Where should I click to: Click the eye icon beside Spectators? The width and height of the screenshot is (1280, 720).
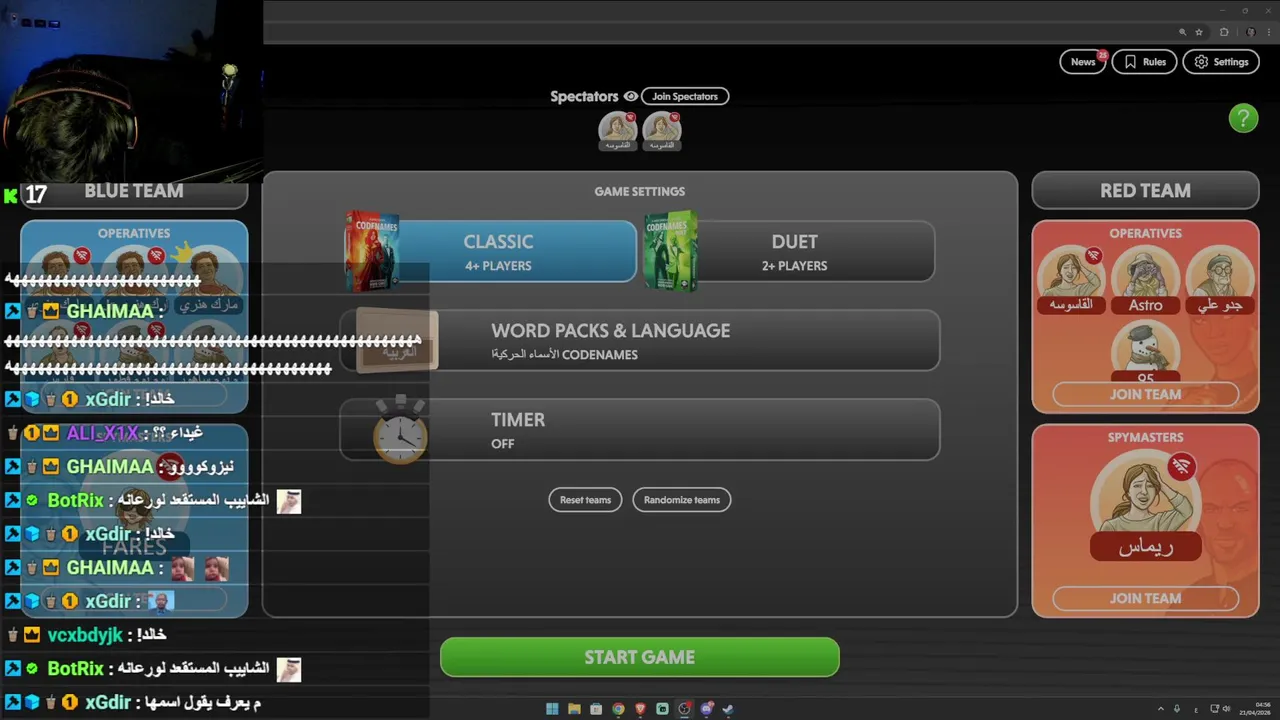pos(630,96)
